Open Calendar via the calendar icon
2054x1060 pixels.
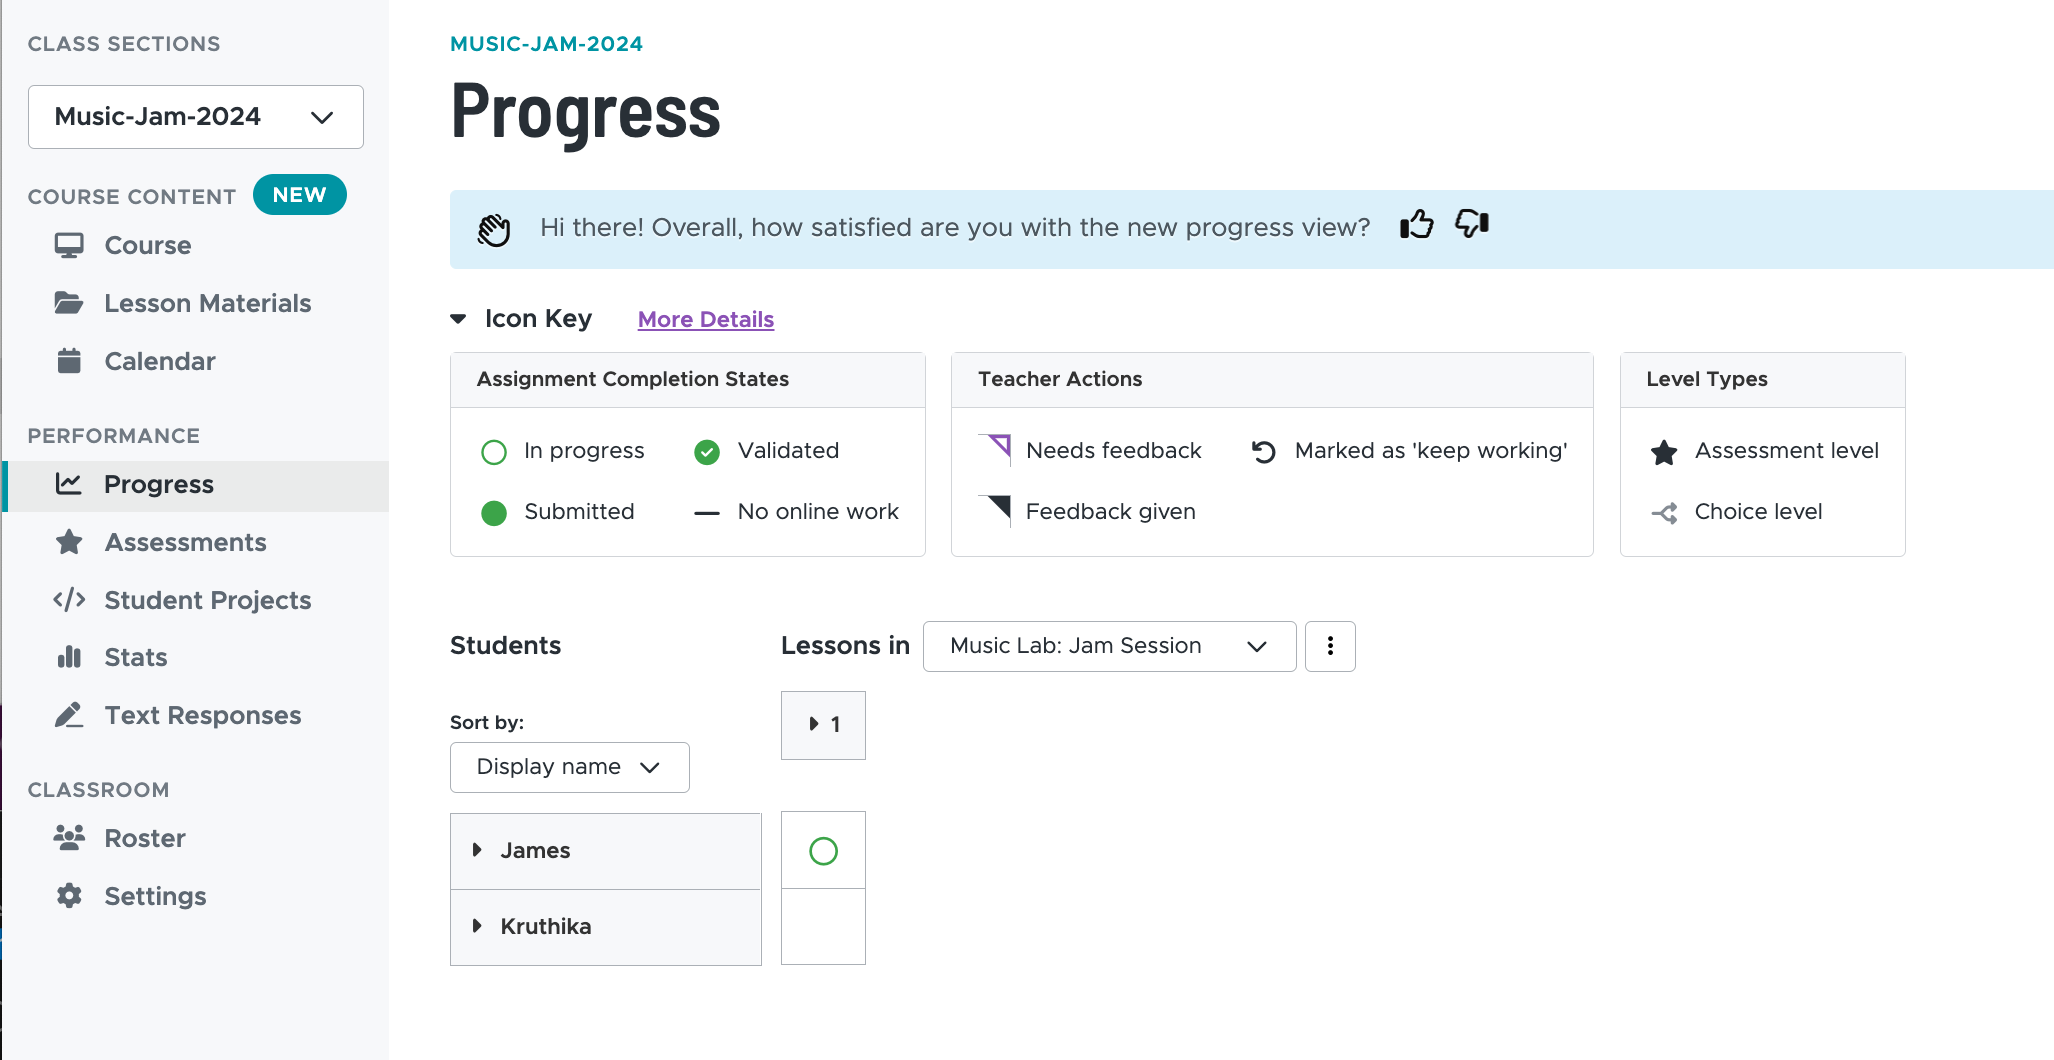(69, 361)
